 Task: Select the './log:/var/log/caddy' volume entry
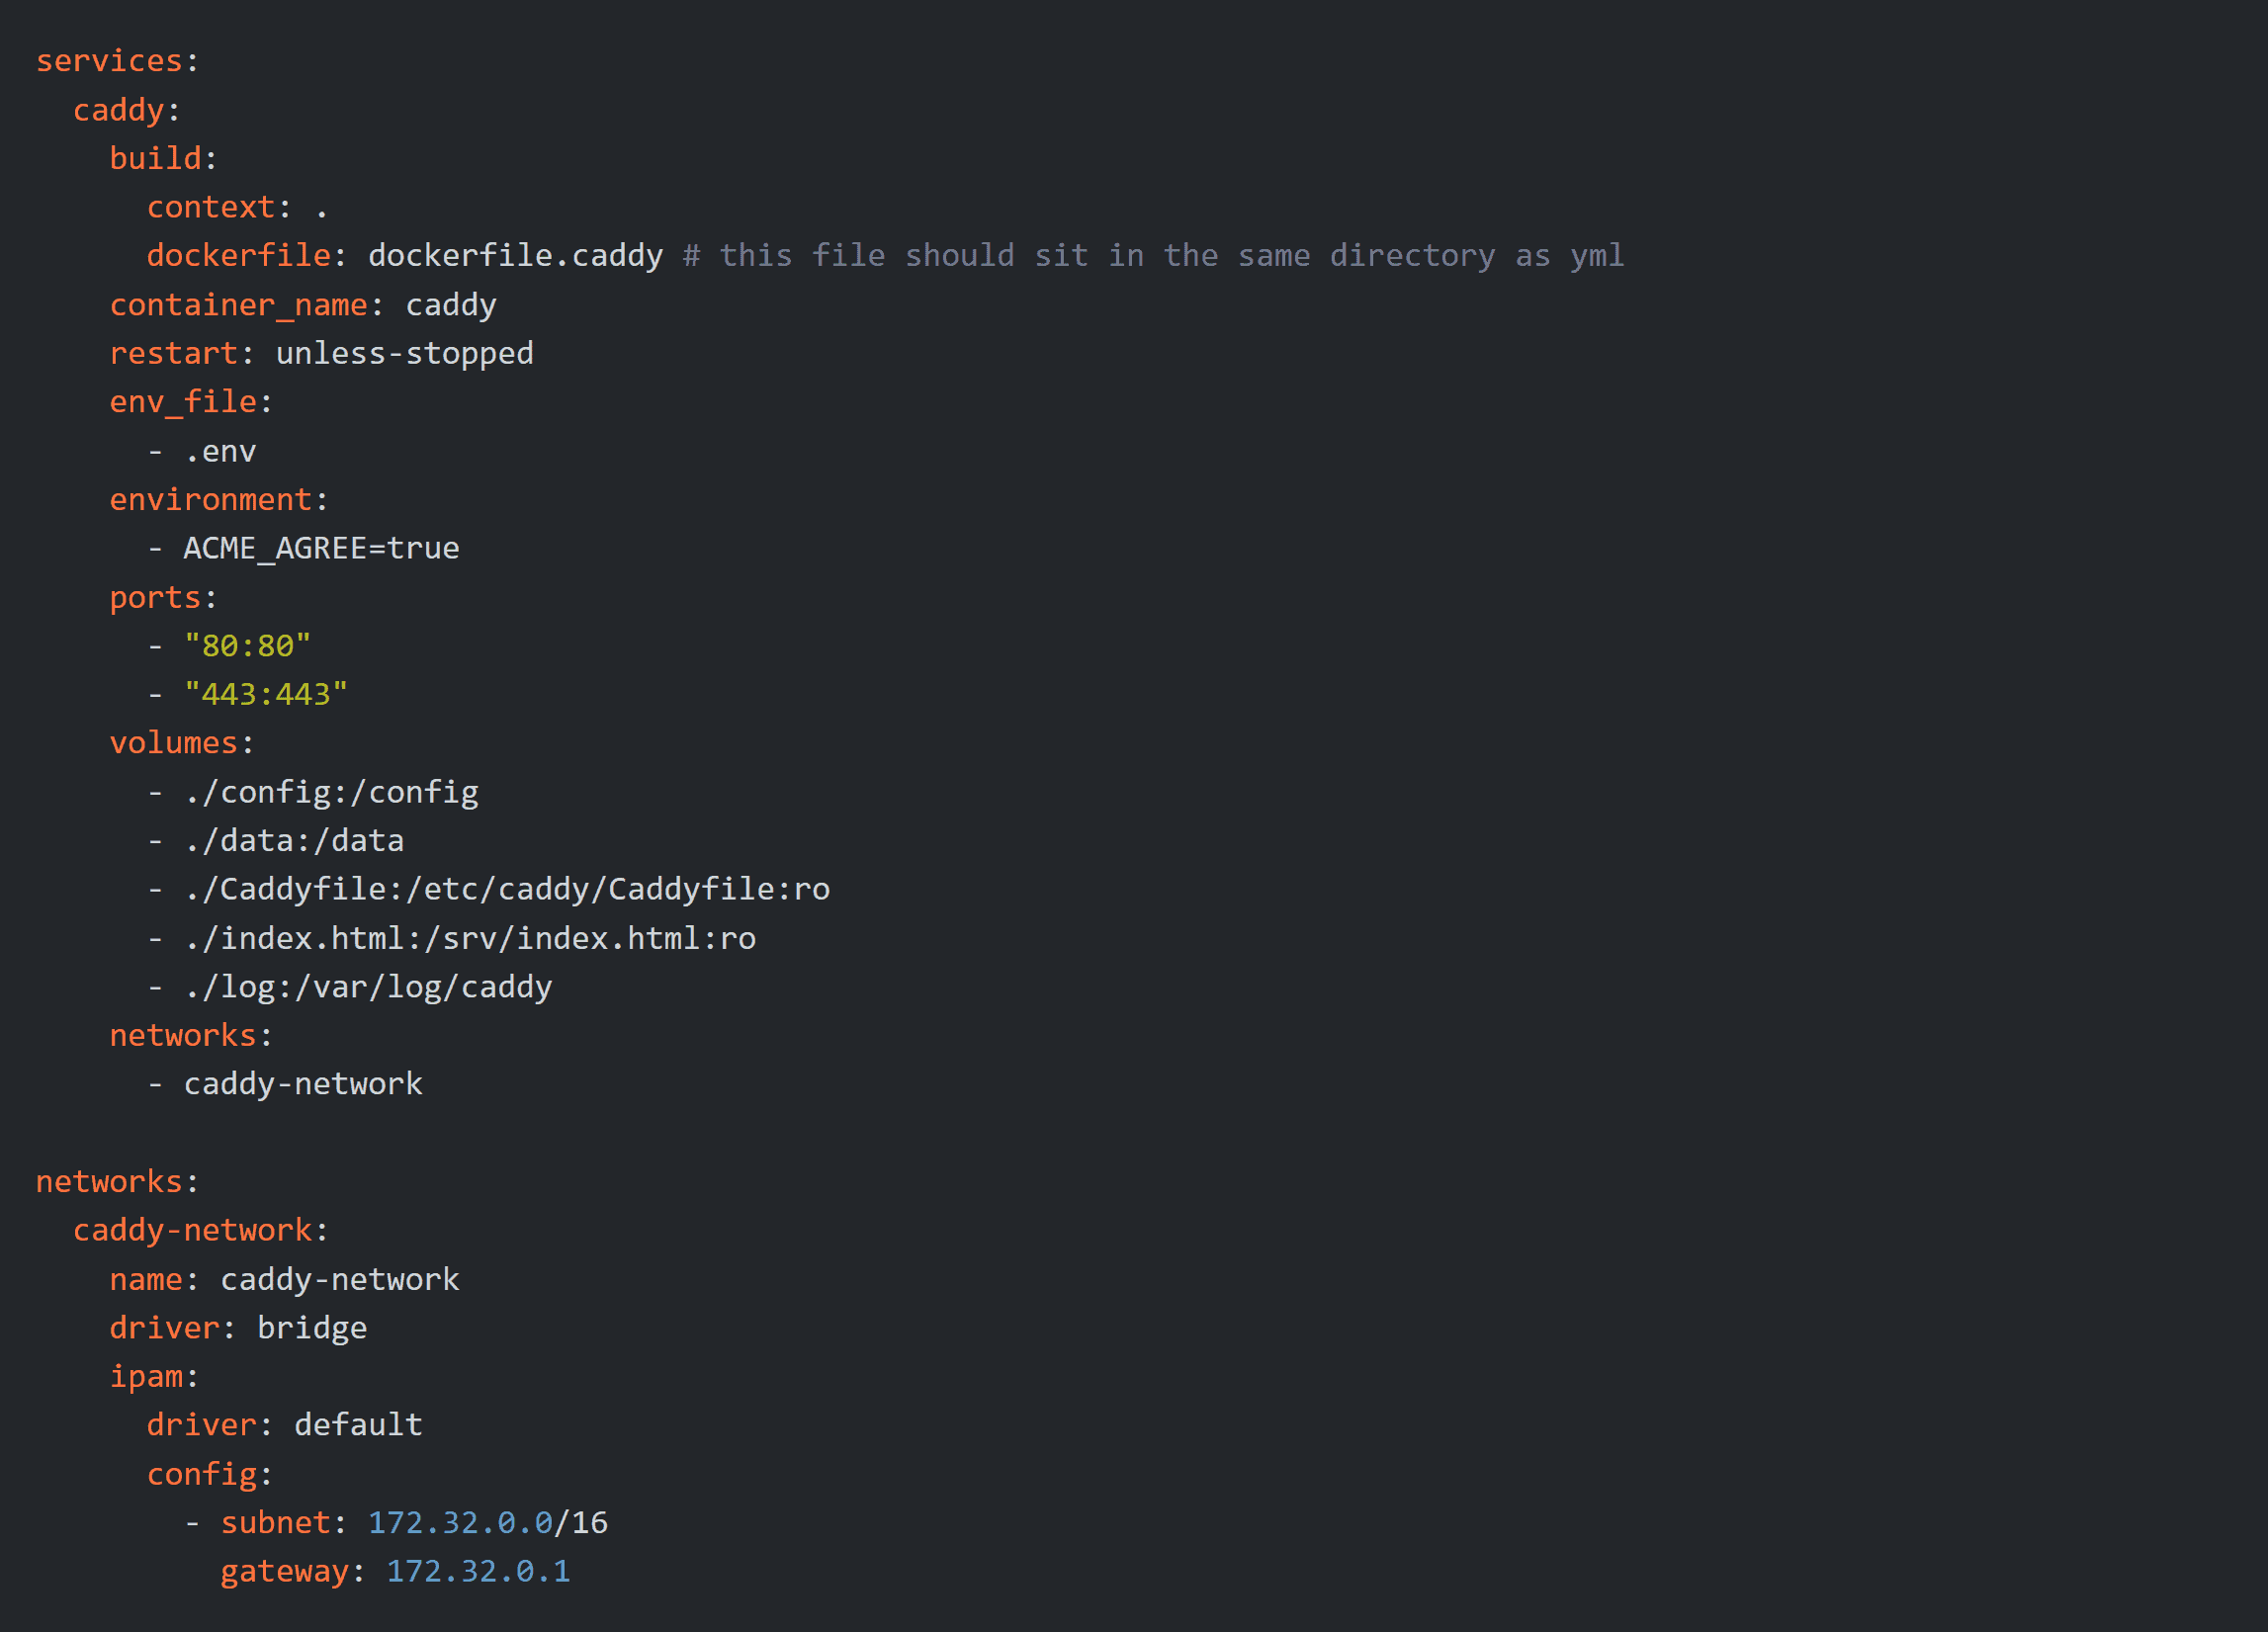pos(368,987)
